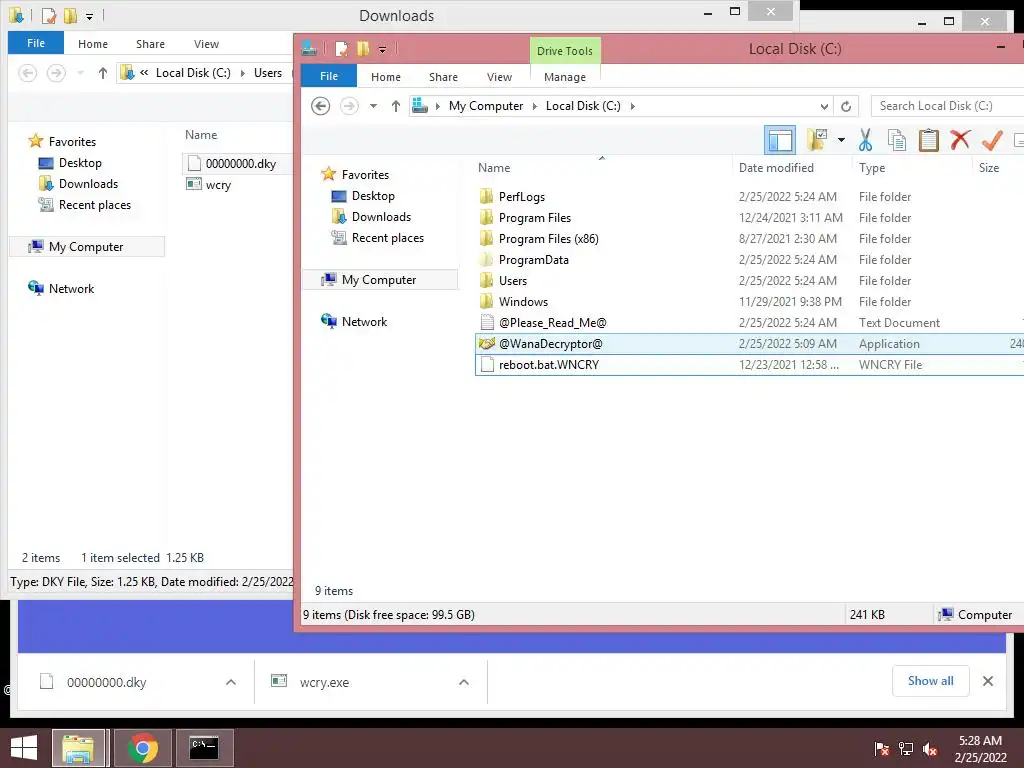Click the Cut scissors icon in Local Disk toolbar
The width and height of the screenshot is (1024, 768).
tap(865, 140)
